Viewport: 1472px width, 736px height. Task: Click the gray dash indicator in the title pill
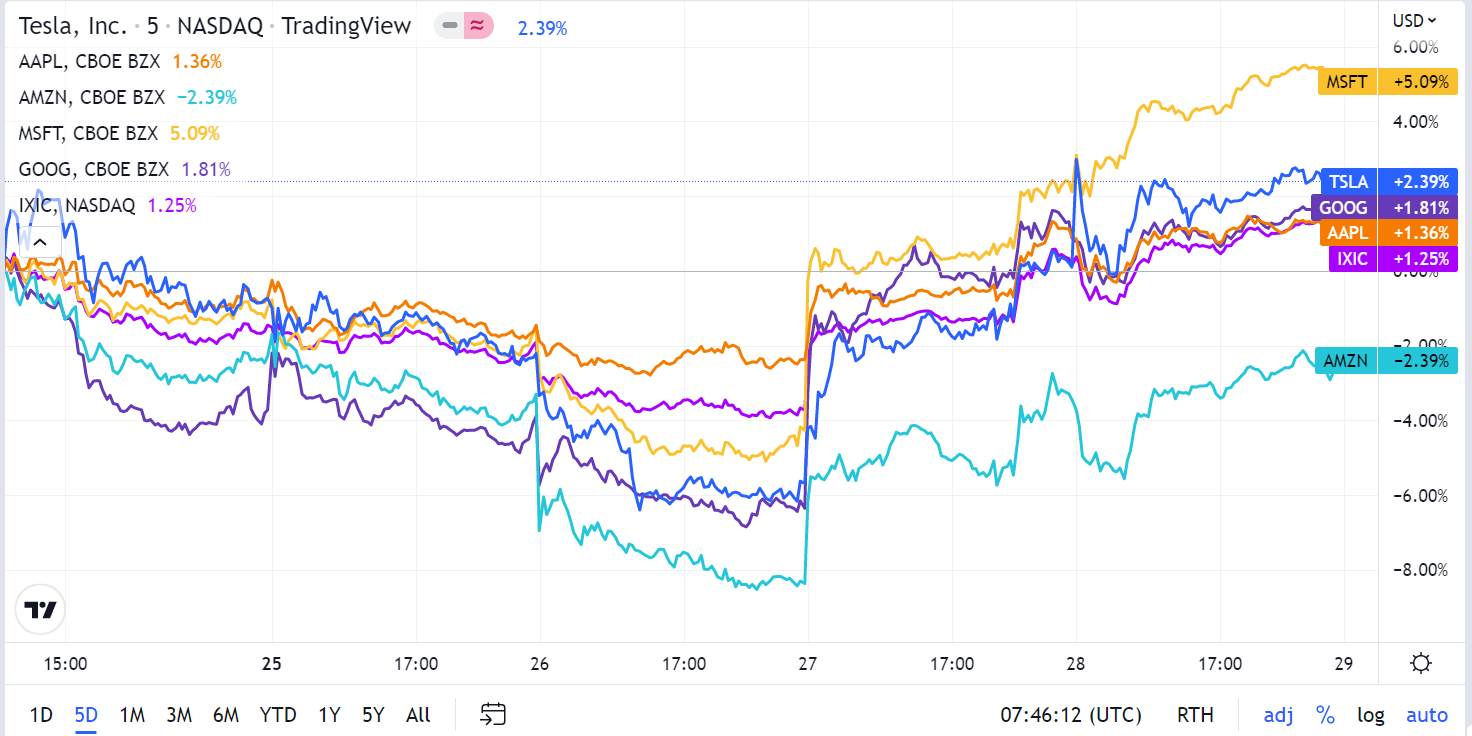450,26
